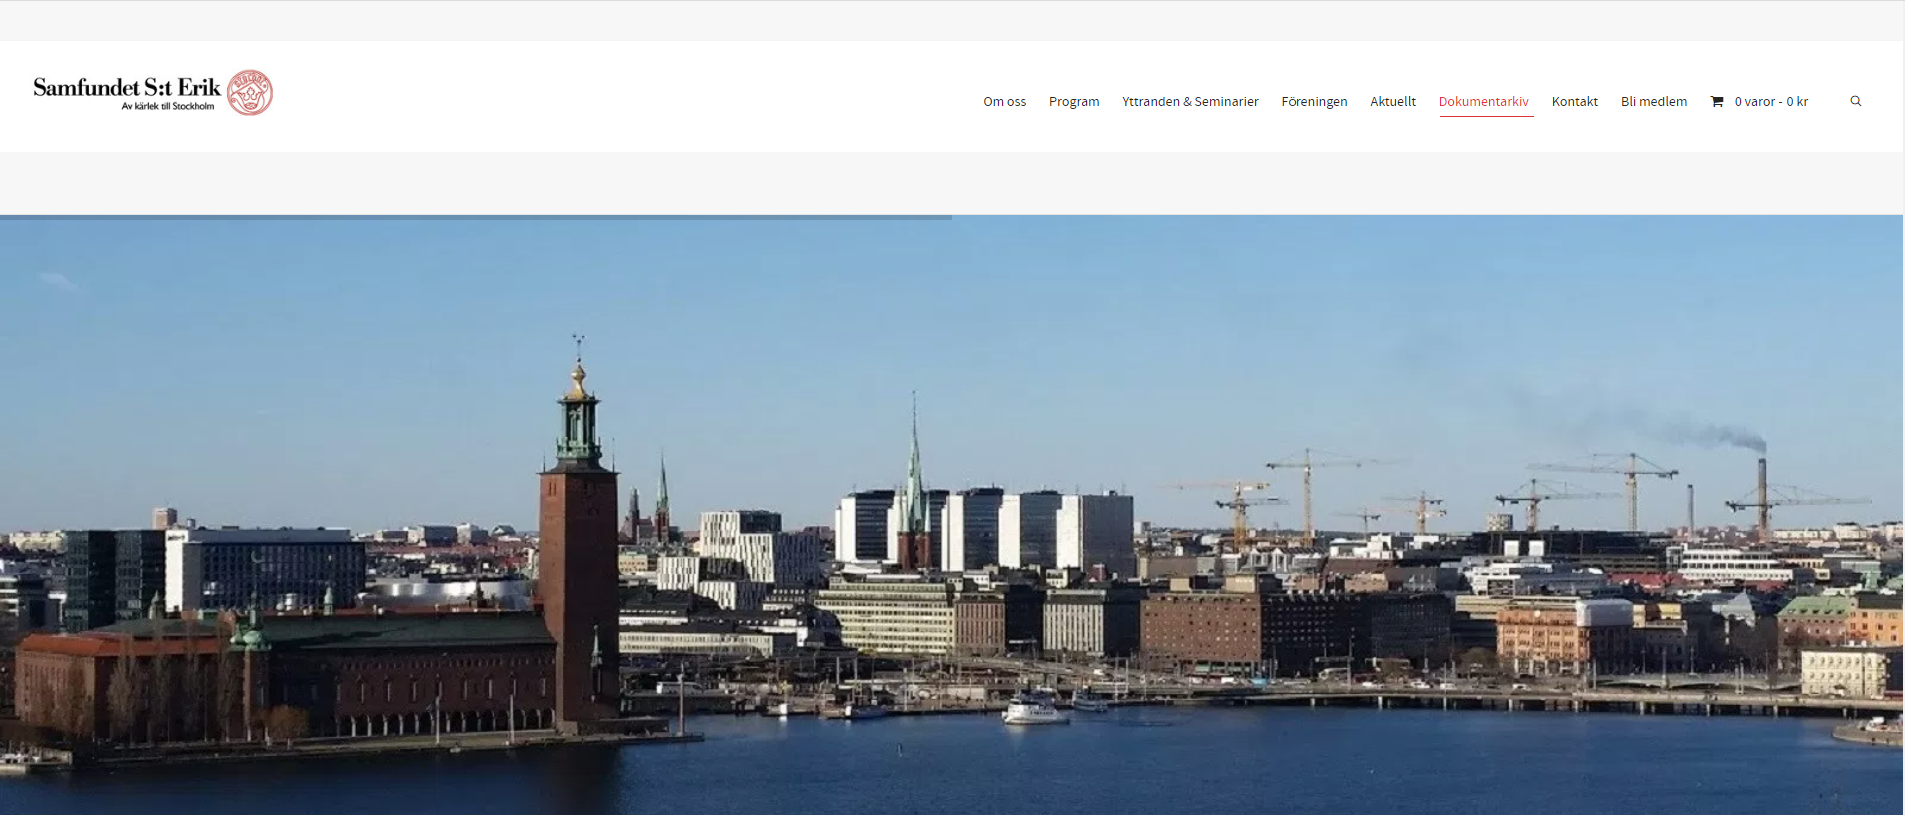View cart showing "0 varor - 0 kr"
Image resolution: width=1905 pixels, height=816 pixels.
tap(1770, 101)
